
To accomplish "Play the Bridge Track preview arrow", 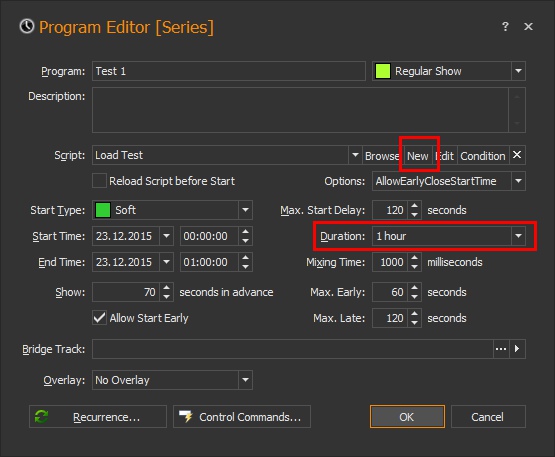I will 517,349.
